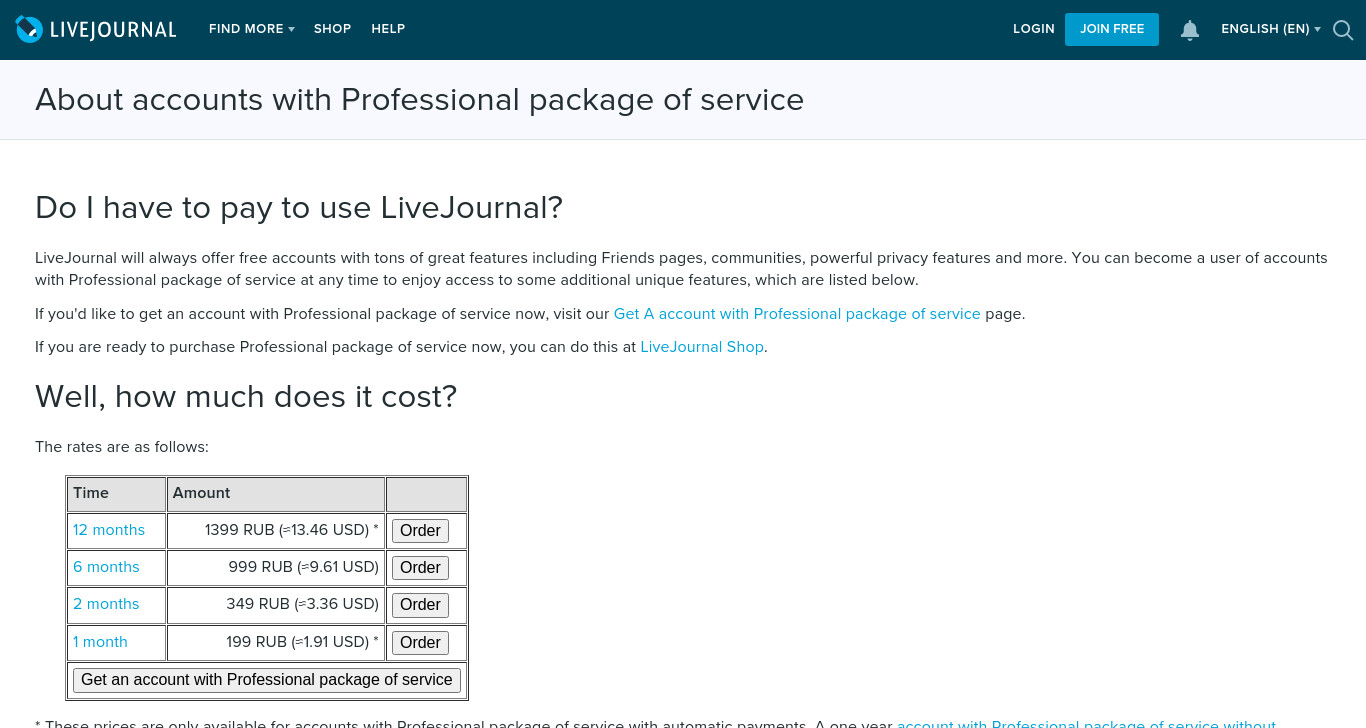Open the Help menu item
Screen dimensions: 1366x728
388,29
